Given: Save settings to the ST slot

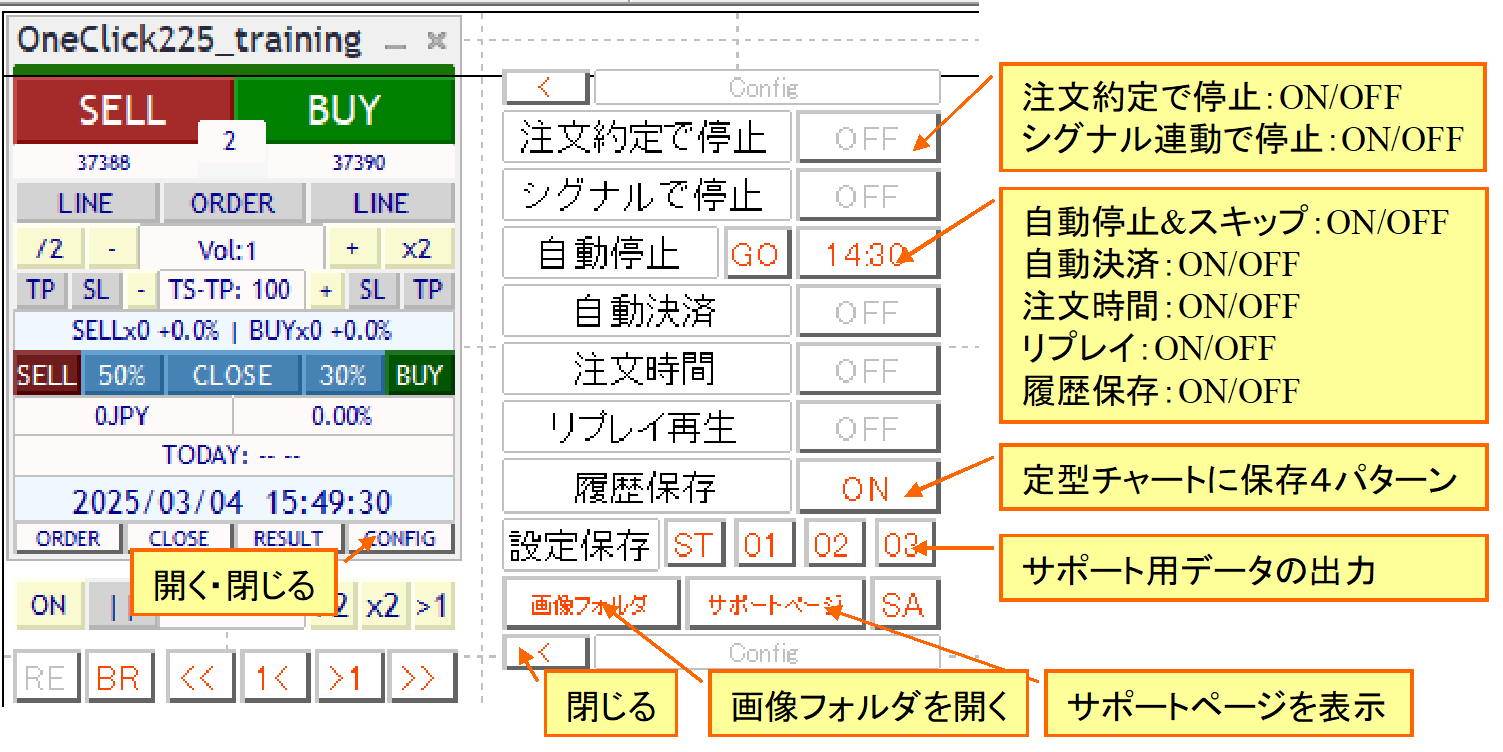Looking at the screenshot, I should click(x=695, y=546).
